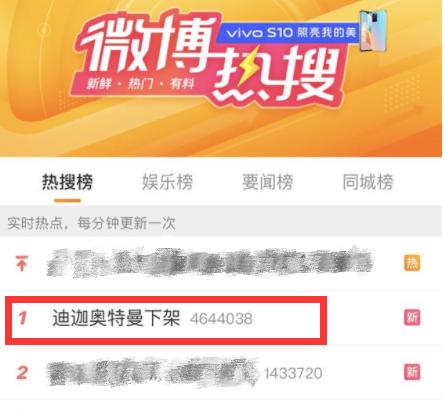Click the 4644038 search heat count

pyautogui.click(x=221, y=319)
